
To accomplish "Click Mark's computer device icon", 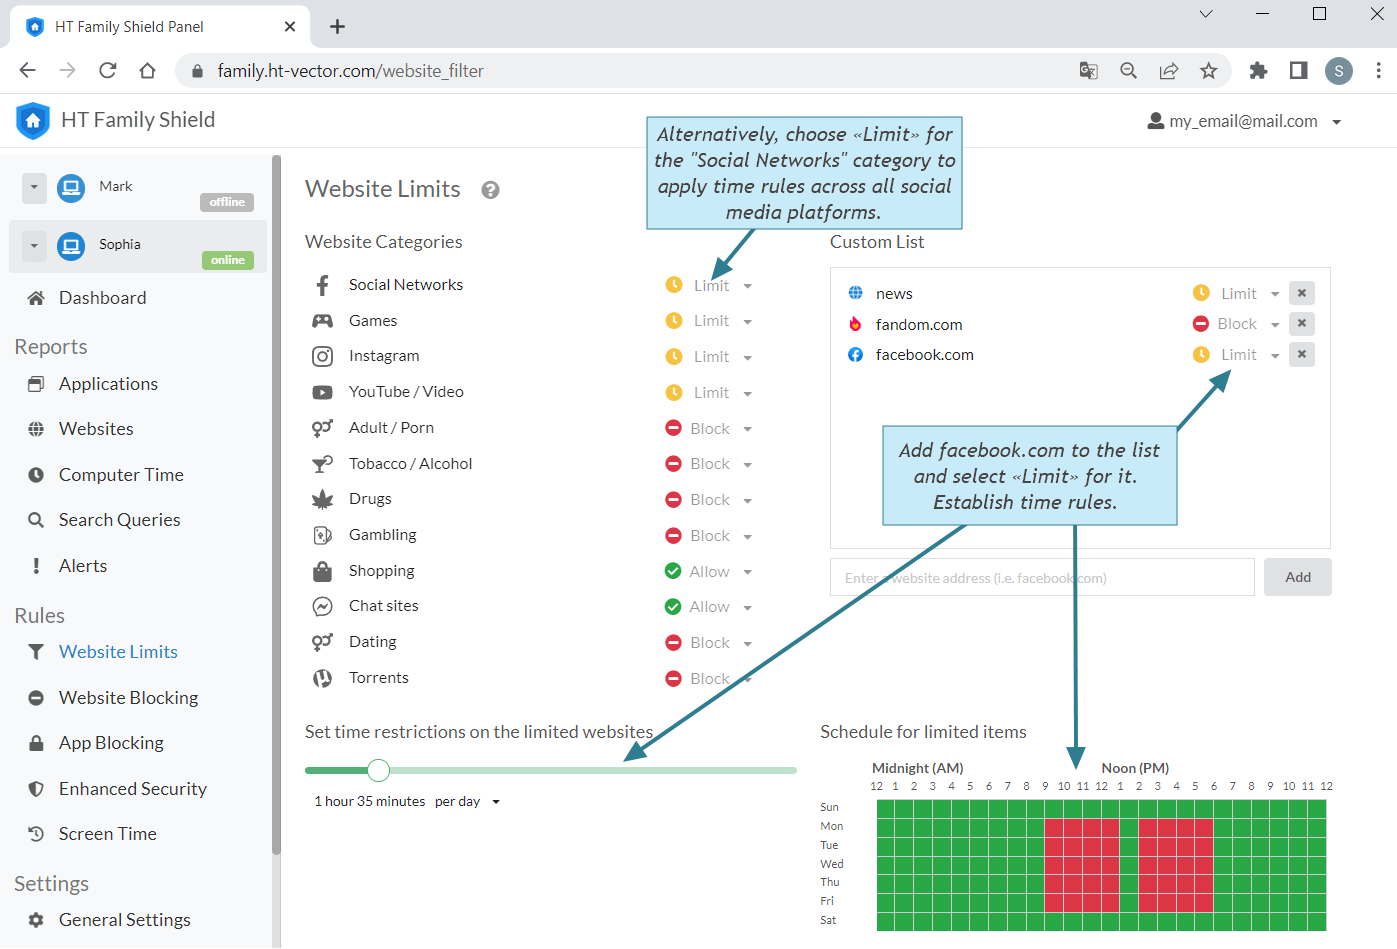I will [71, 188].
